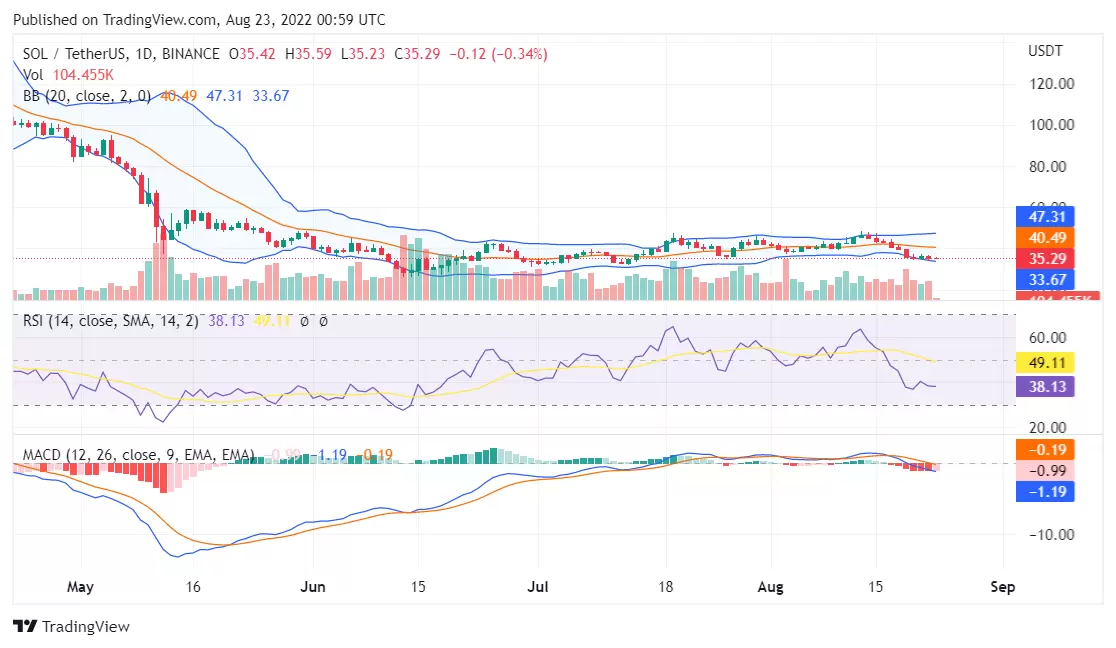Image resolution: width=1116 pixels, height=648 pixels.
Task: Click the orange 40.49 price axis tag
Action: 1045,238
